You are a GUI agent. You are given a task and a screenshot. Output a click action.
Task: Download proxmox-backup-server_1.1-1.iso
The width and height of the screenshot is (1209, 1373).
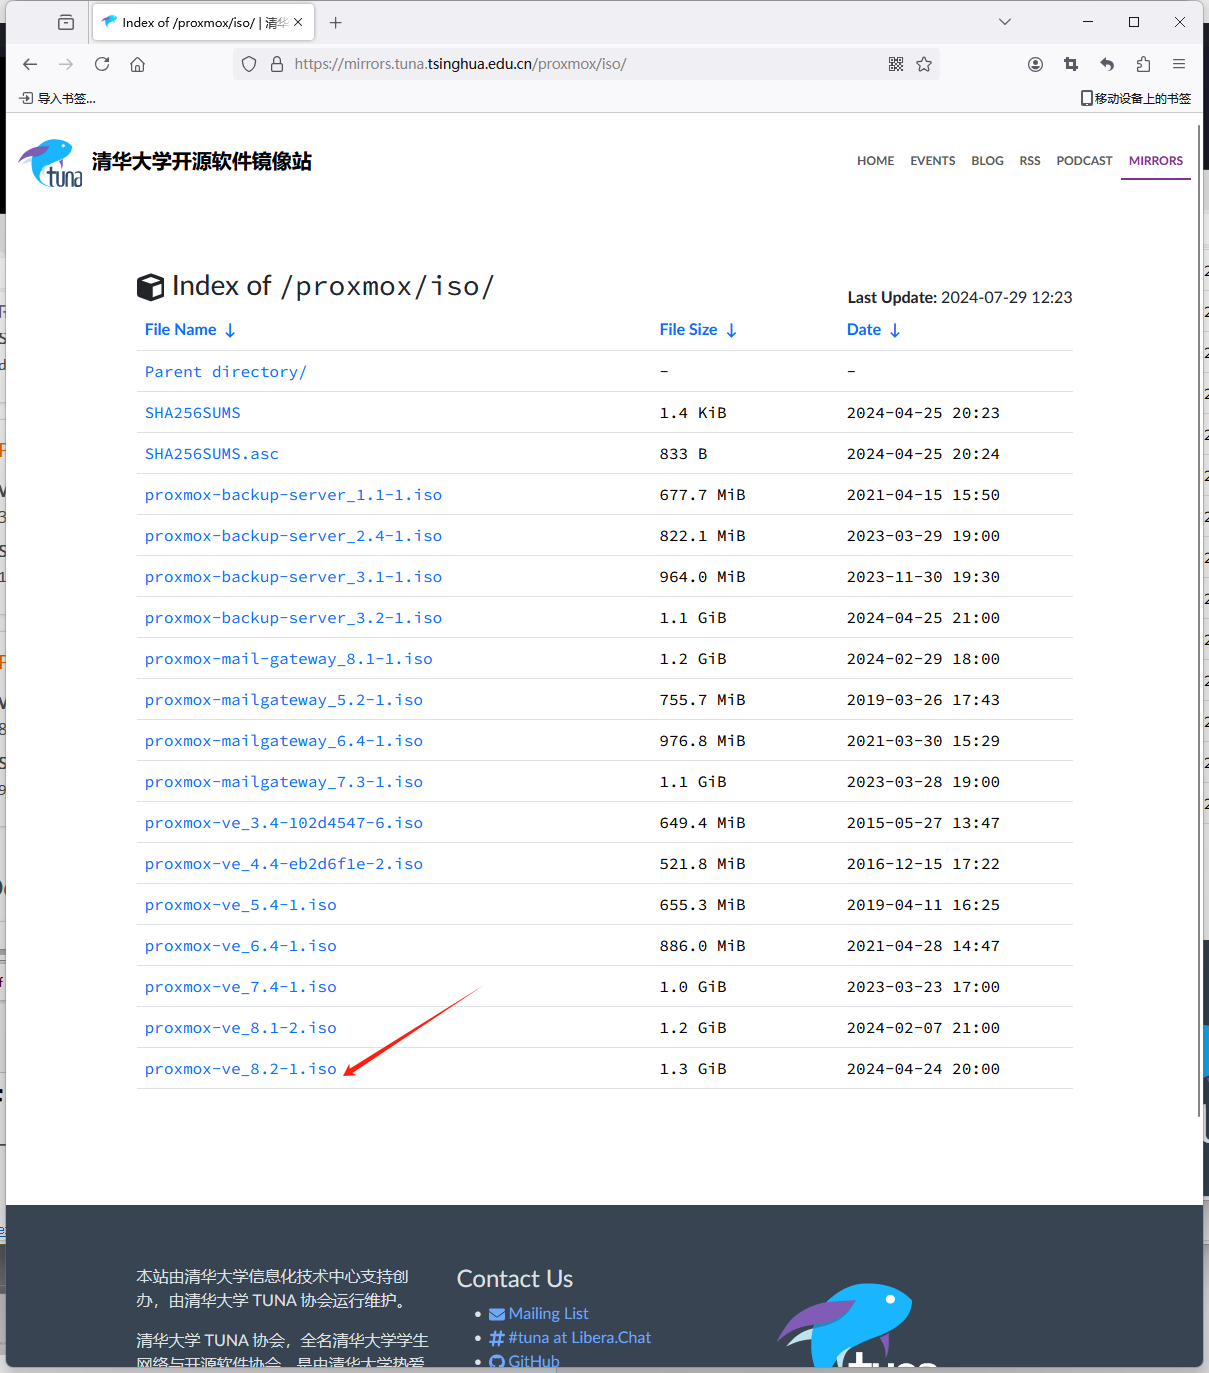[x=293, y=495]
